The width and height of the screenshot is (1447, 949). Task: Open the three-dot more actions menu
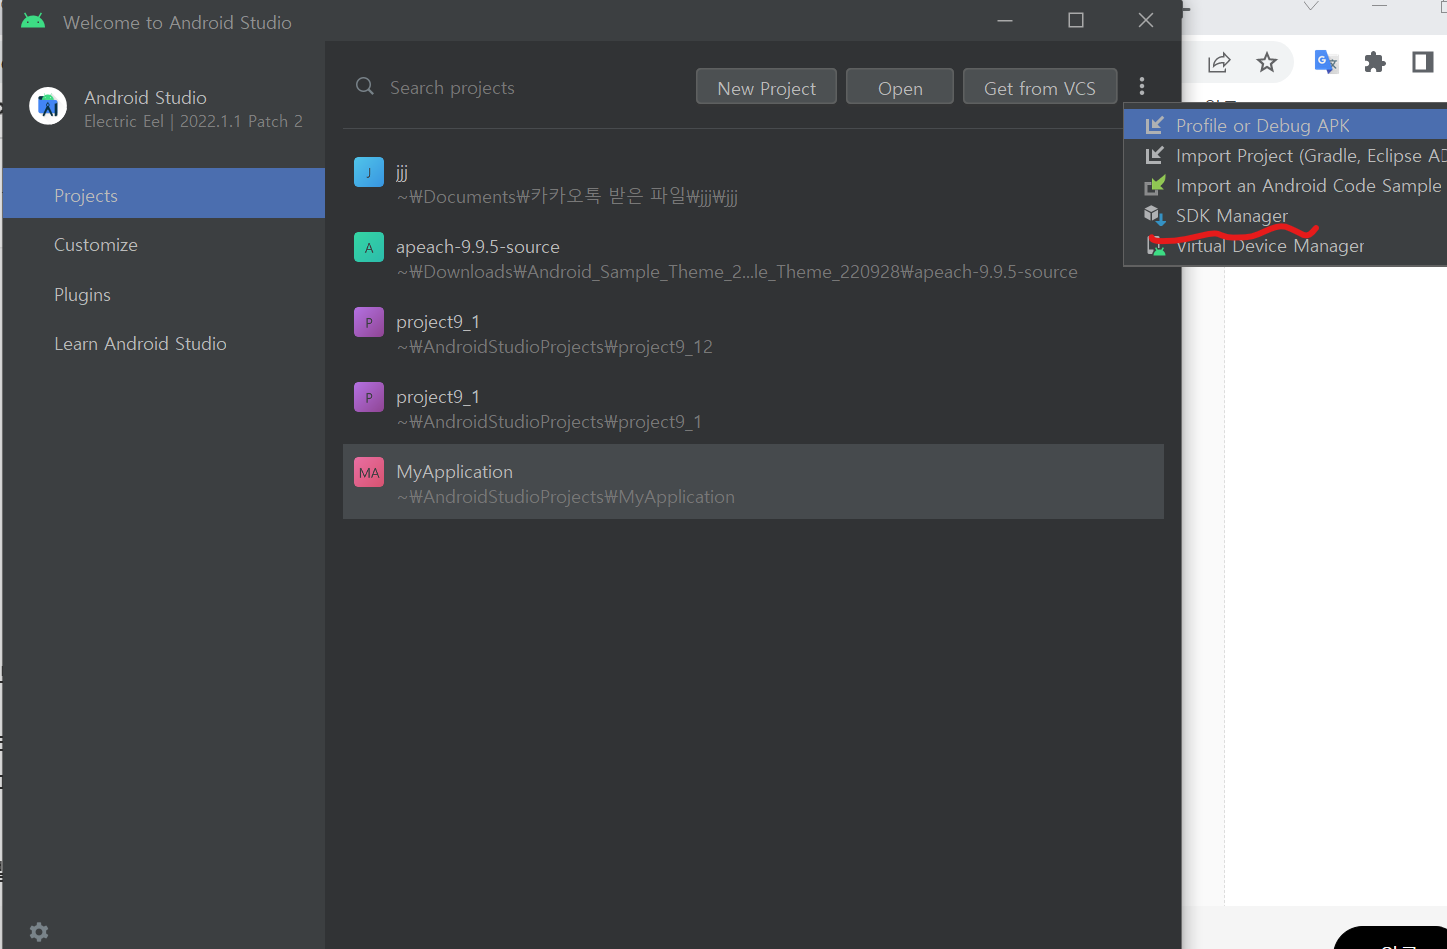[1141, 87]
